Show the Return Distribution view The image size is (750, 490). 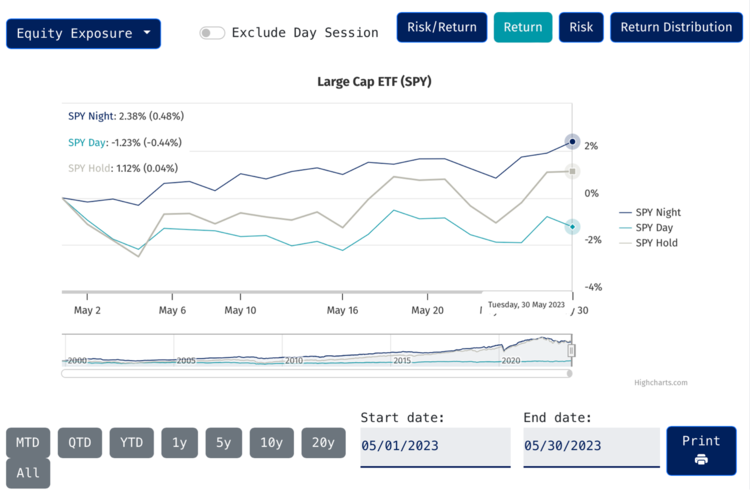pyautogui.click(x=676, y=27)
